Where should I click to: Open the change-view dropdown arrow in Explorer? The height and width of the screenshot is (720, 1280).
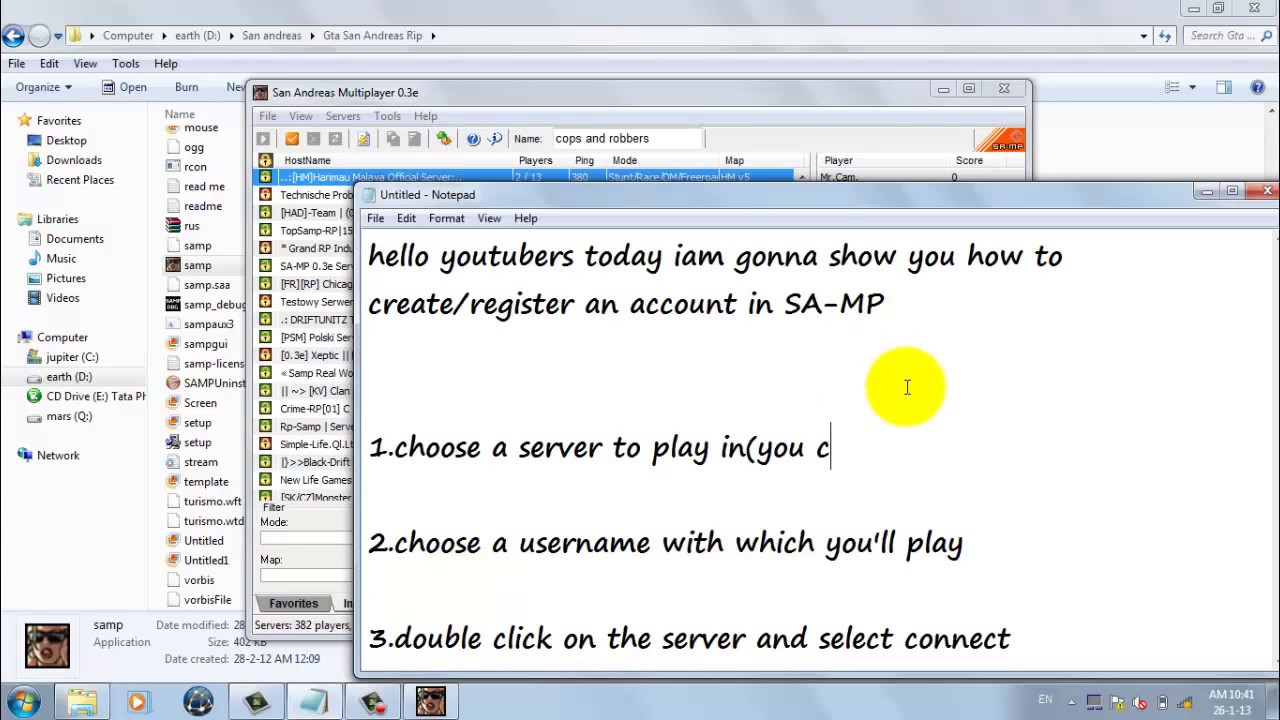[x=1192, y=87]
